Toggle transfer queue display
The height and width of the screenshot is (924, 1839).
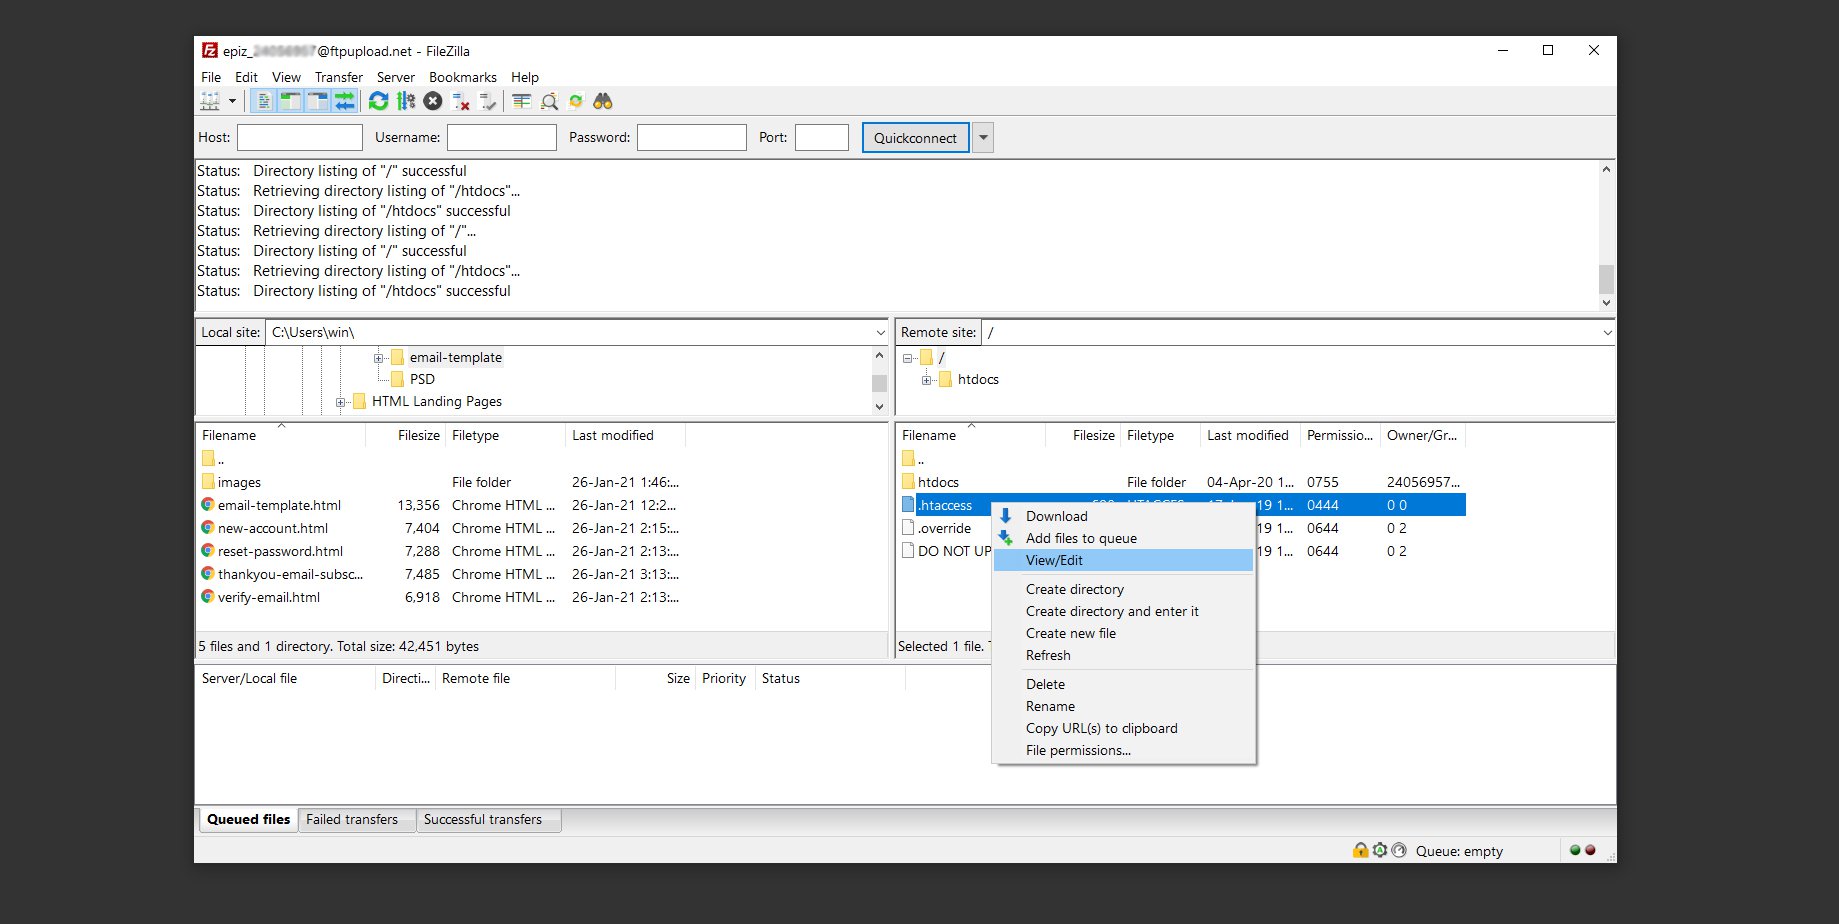pyautogui.click(x=345, y=101)
